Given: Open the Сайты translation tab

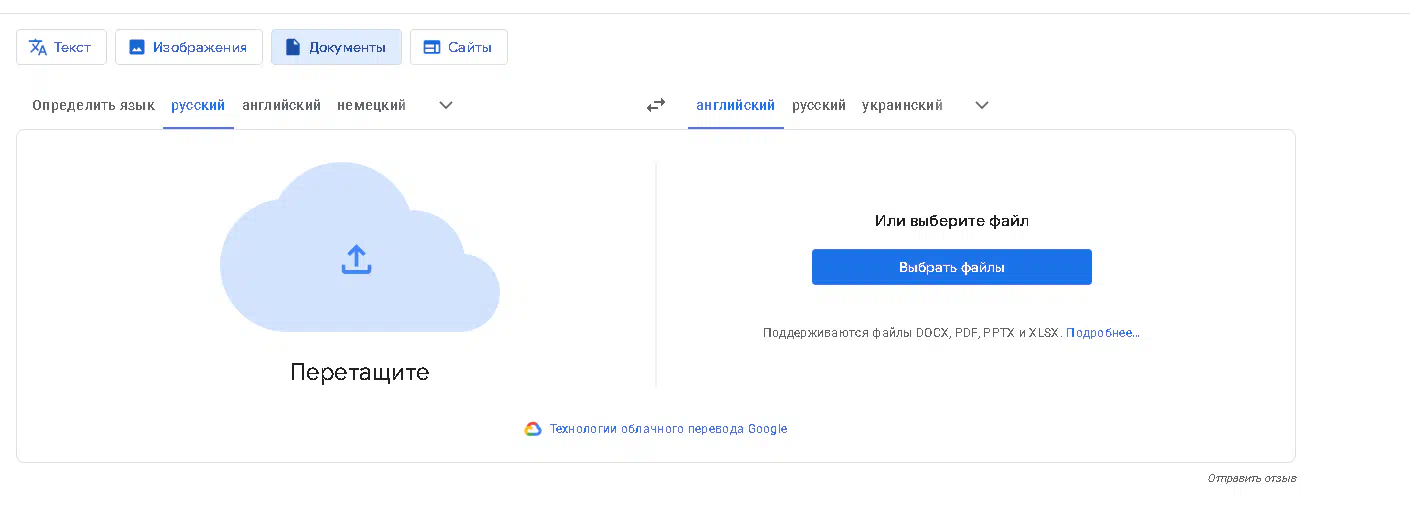Looking at the screenshot, I should click(x=459, y=47).
